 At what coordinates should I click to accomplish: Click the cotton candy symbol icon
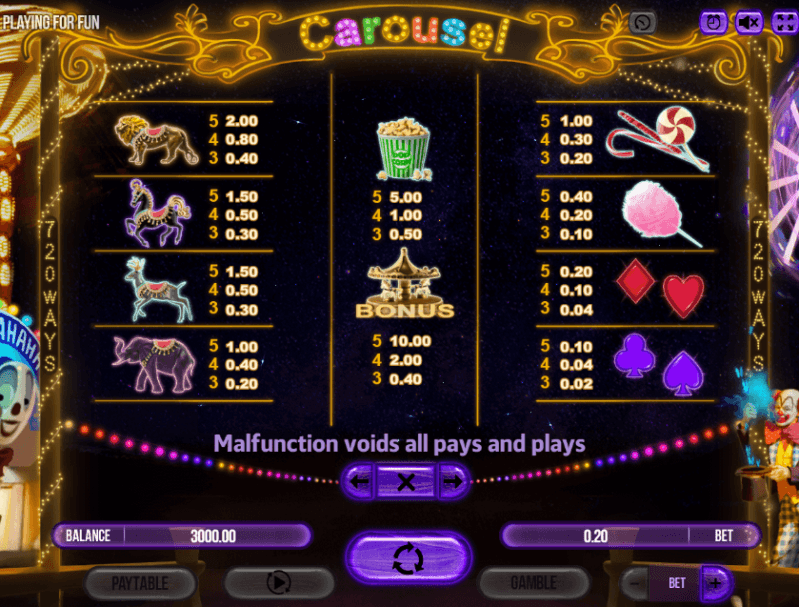tap(660, 213)
